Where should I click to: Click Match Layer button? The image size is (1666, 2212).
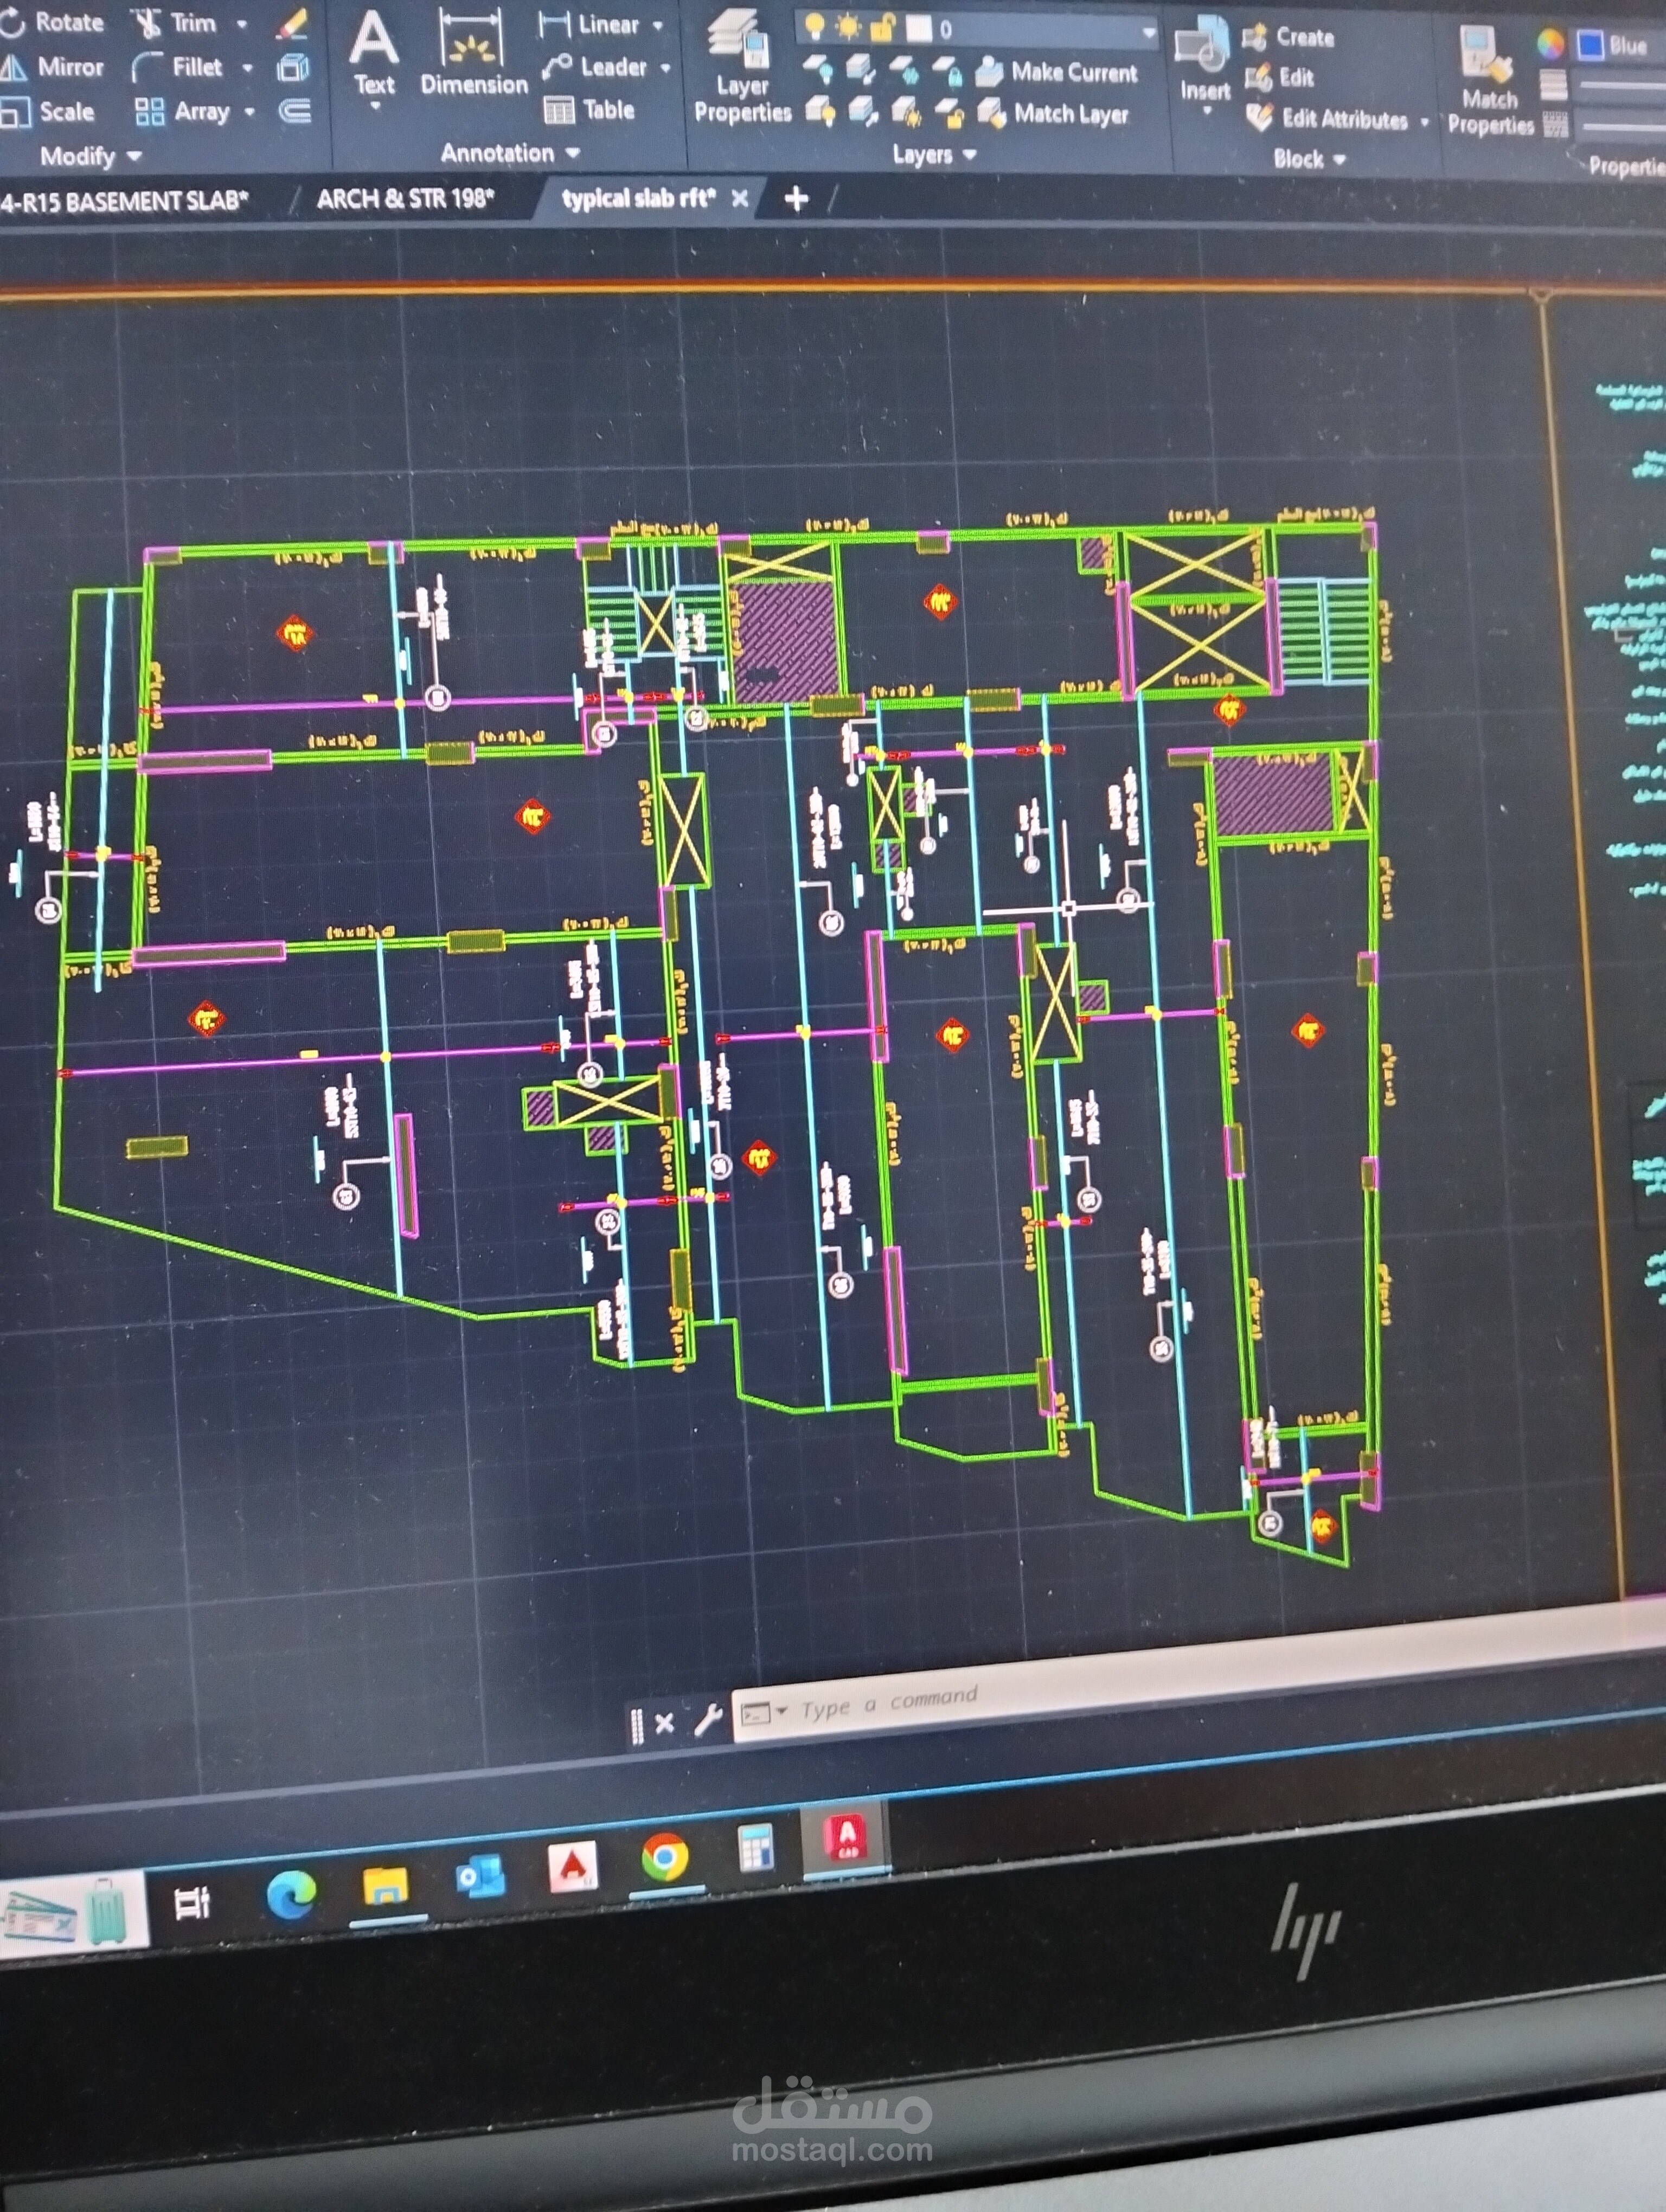point(1053,114)
